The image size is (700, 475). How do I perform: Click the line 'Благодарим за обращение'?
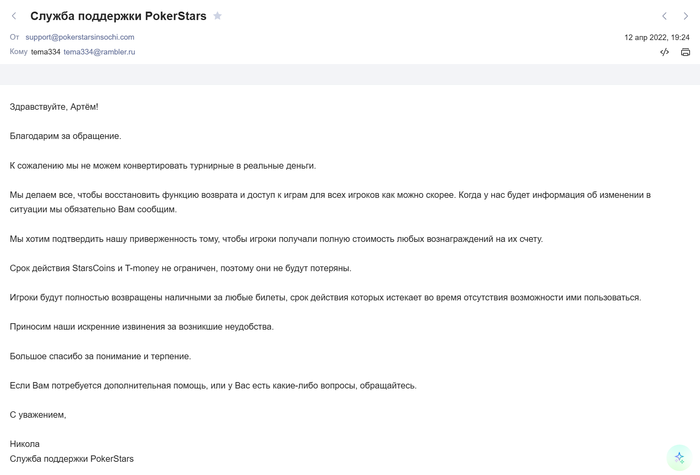click(65, 136)
